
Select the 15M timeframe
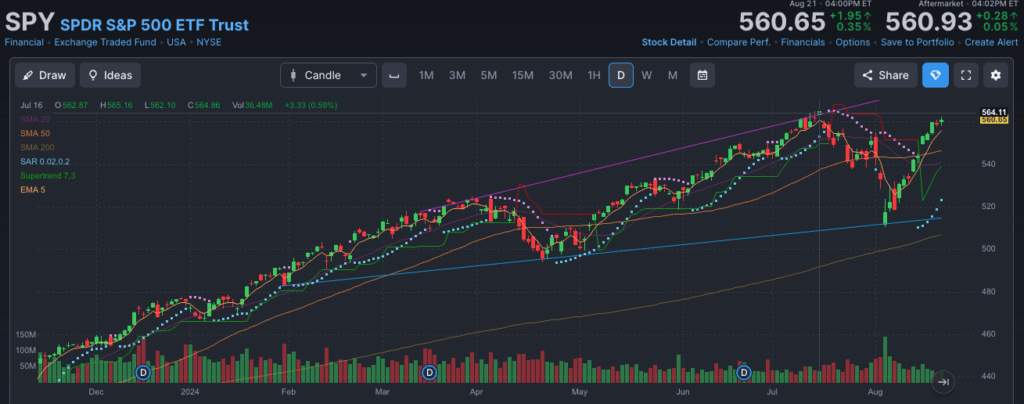pyautogui.click(x=522, y=75)
